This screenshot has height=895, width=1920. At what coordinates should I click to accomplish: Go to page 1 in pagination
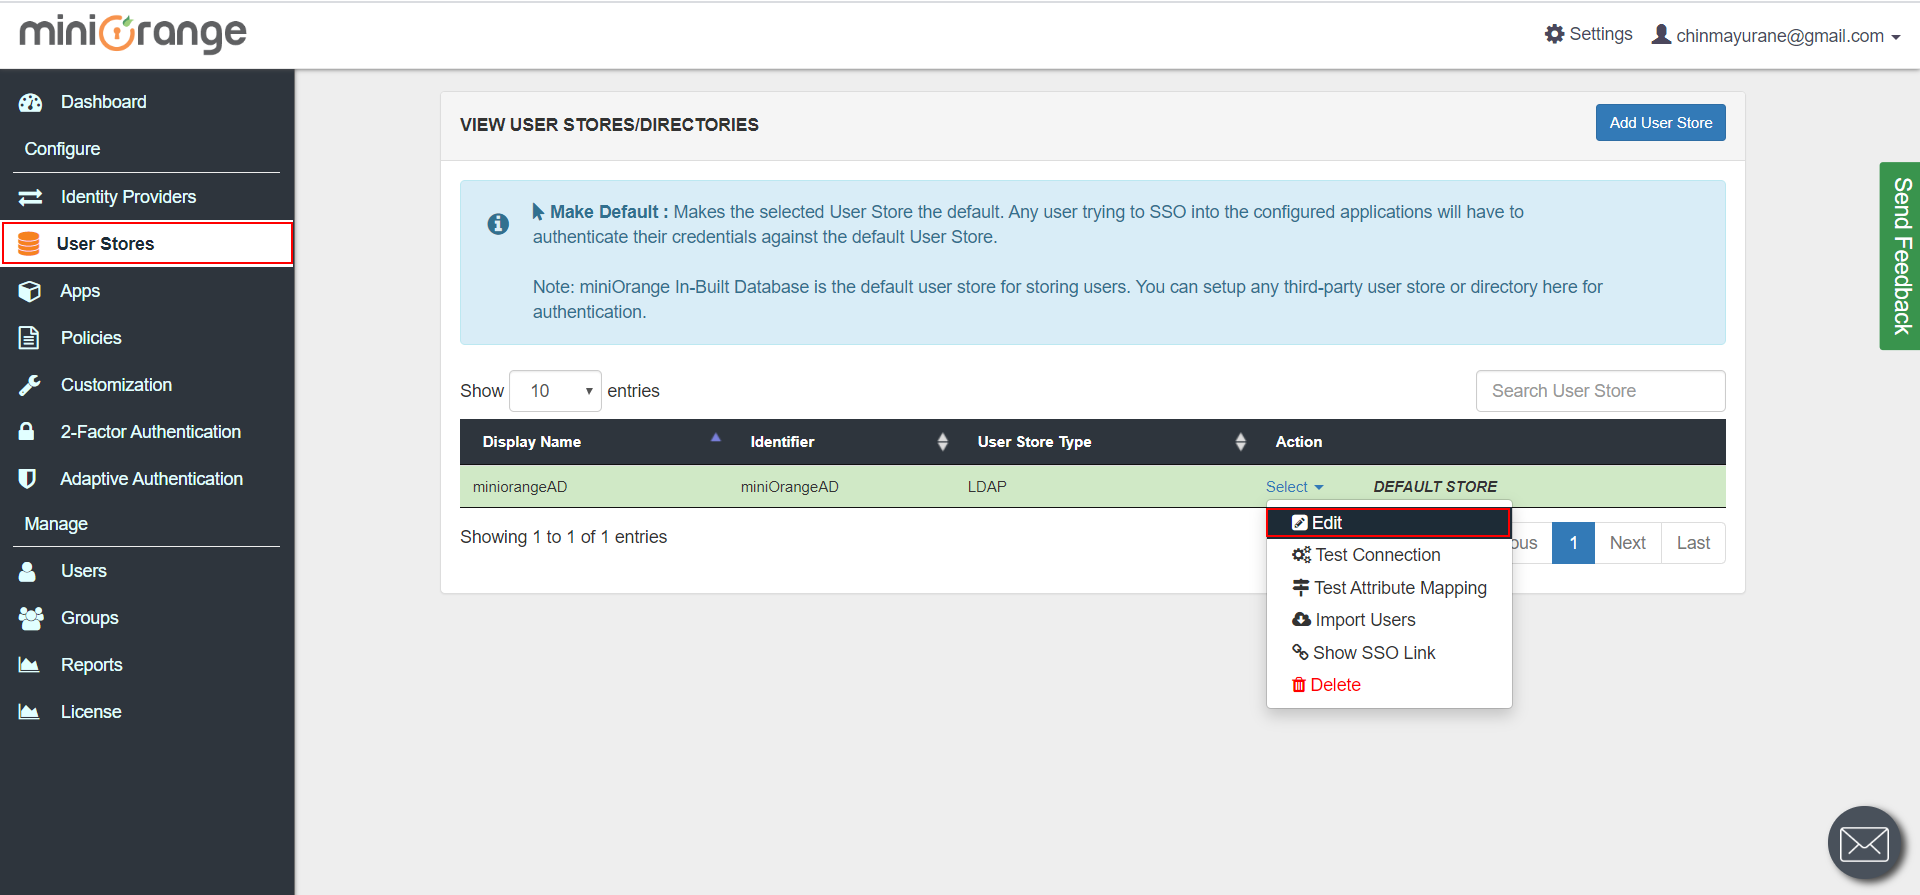click(1573, 543)
